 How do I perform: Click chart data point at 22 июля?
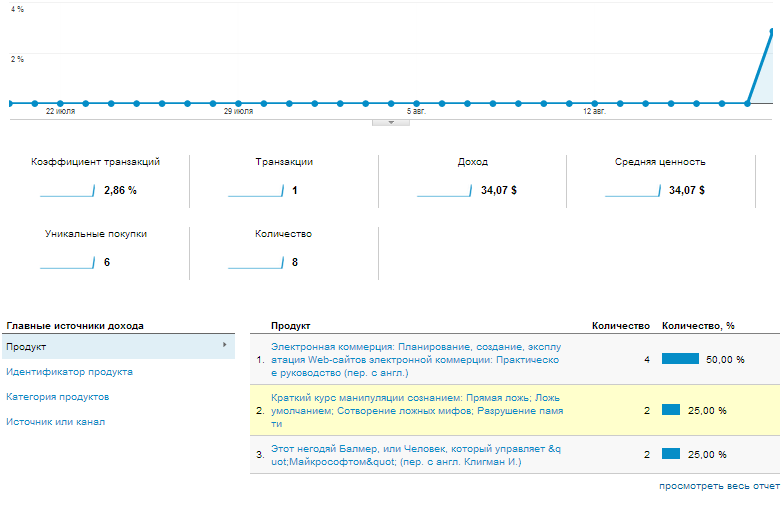60,102
